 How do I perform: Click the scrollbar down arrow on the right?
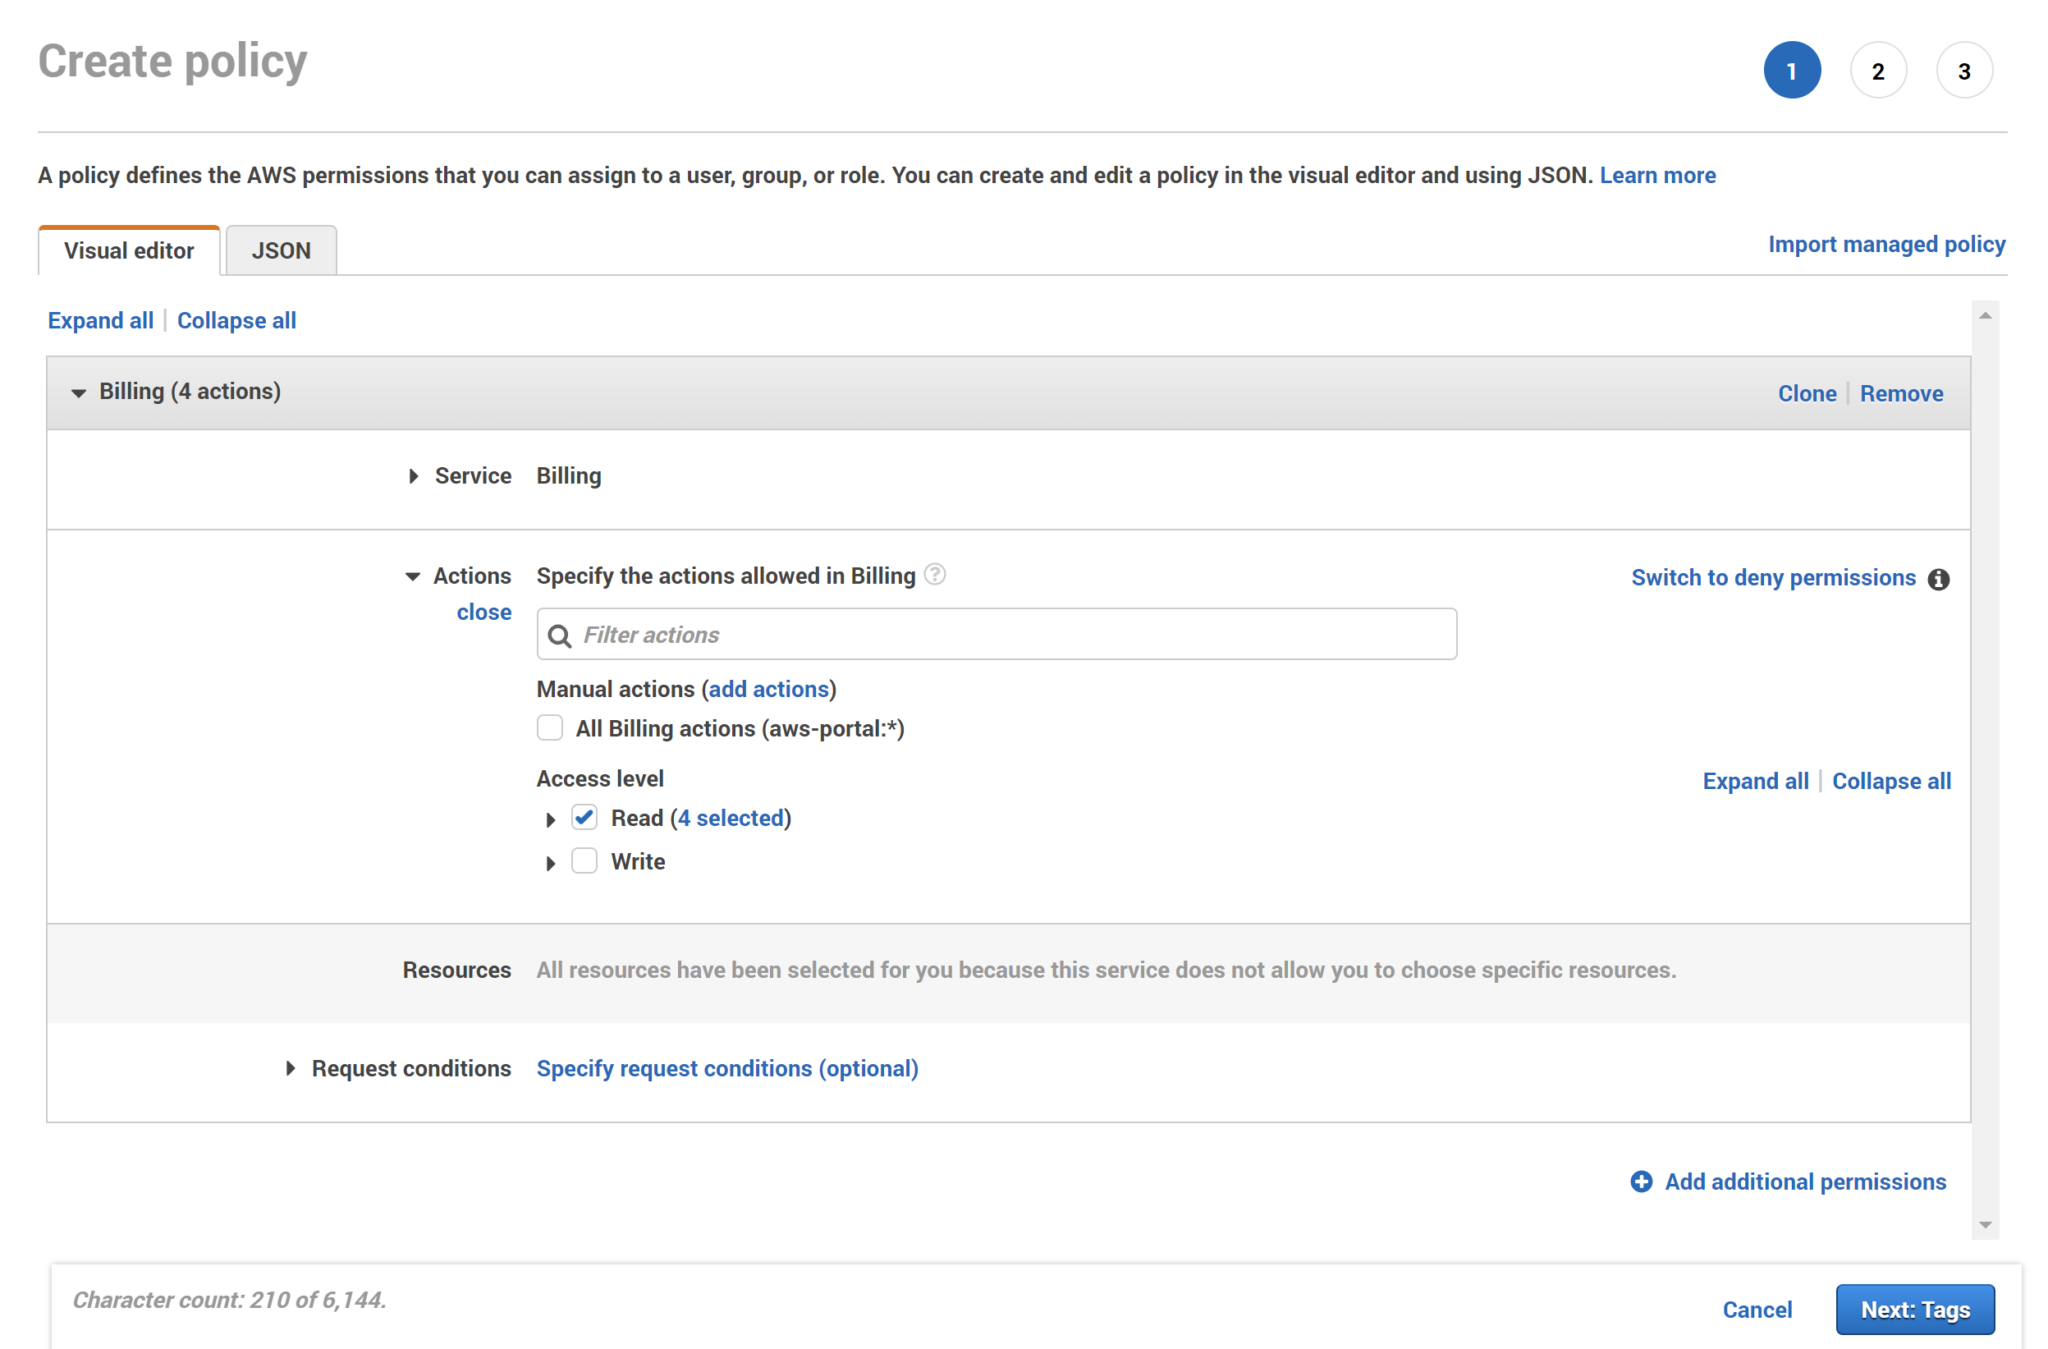[x=1986, y=1224]
